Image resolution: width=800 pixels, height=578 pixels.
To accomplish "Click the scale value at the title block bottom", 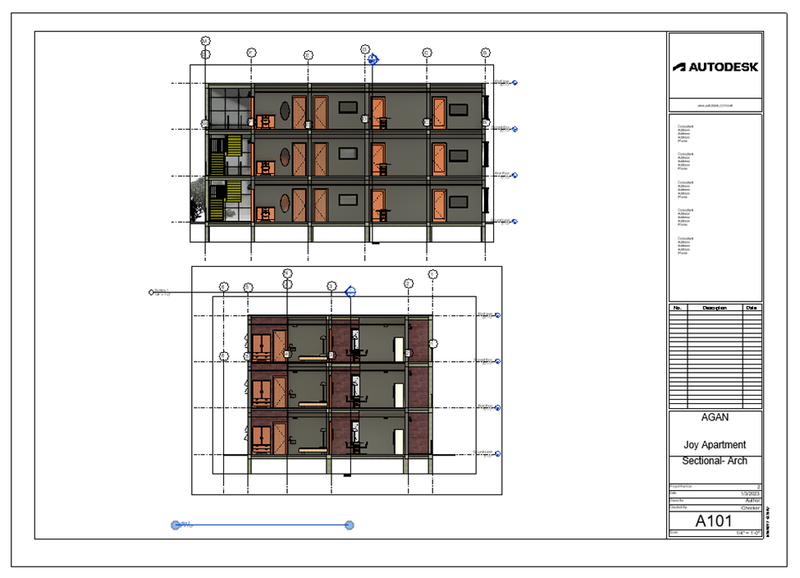I will pyautogui.click(x=748, y=533).
